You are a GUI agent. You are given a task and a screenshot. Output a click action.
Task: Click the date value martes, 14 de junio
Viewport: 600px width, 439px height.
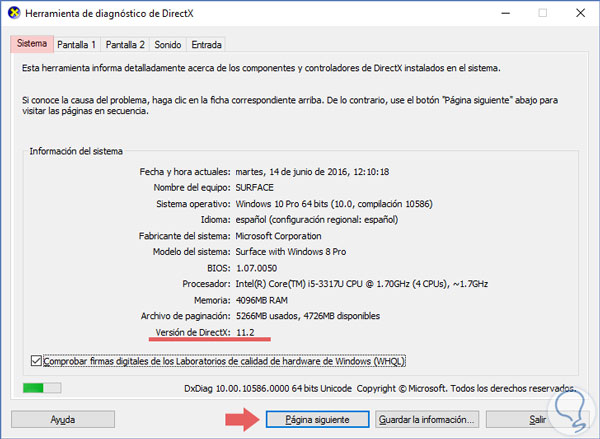click(312, 172)
